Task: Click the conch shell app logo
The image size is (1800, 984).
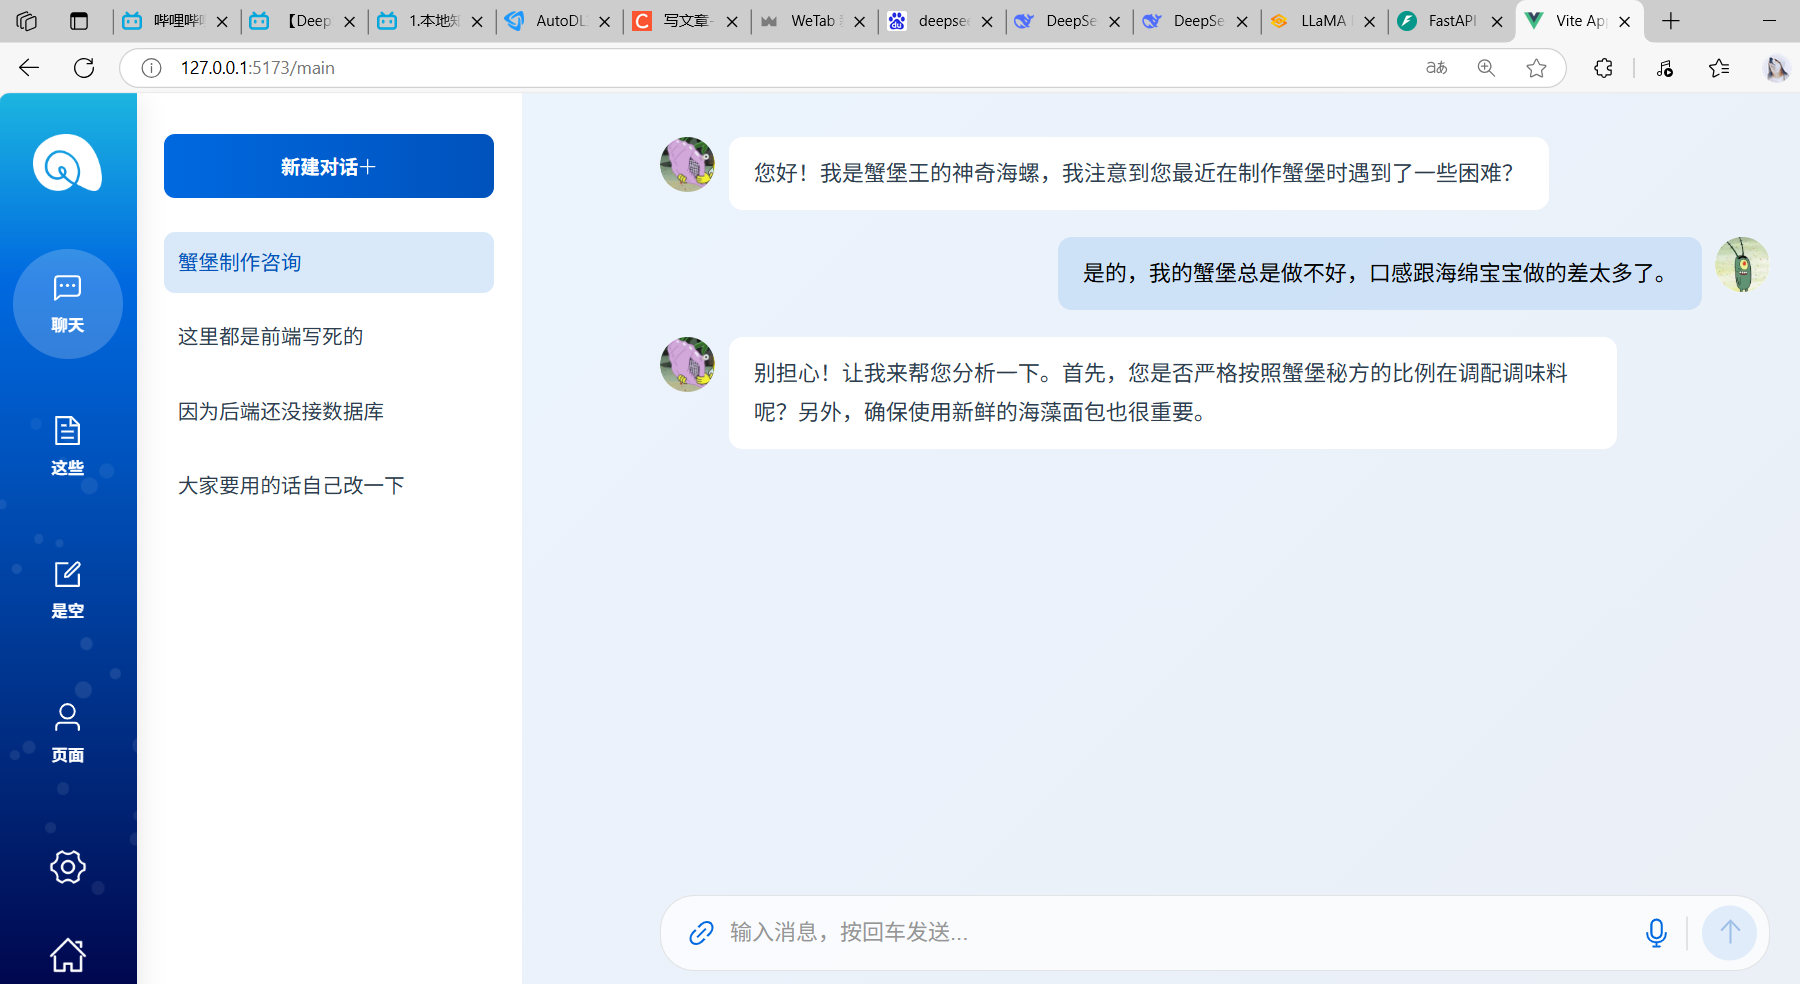Action: coord(67,163)
